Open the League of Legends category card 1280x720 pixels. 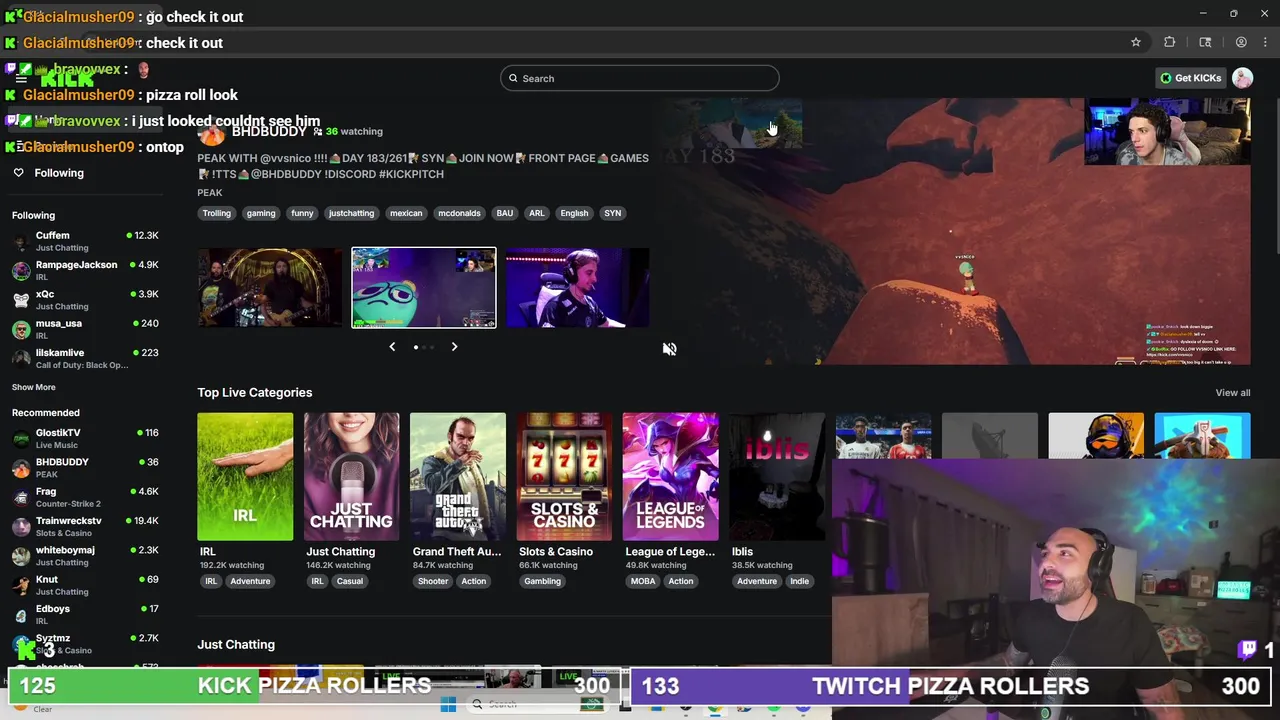670,476
